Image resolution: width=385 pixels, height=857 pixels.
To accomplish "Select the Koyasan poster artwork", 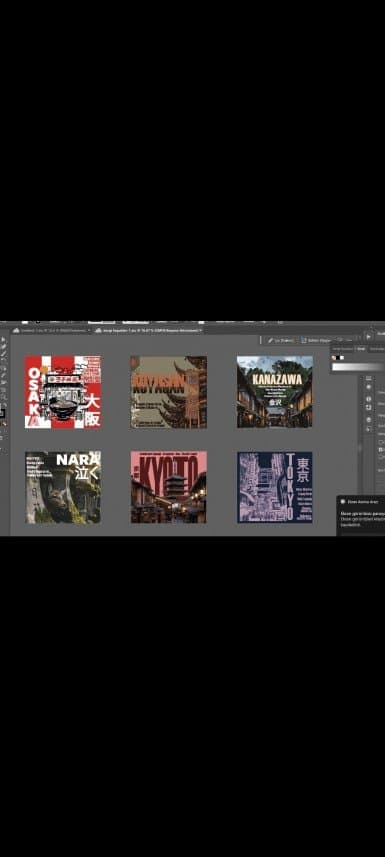I will point(168,392).
